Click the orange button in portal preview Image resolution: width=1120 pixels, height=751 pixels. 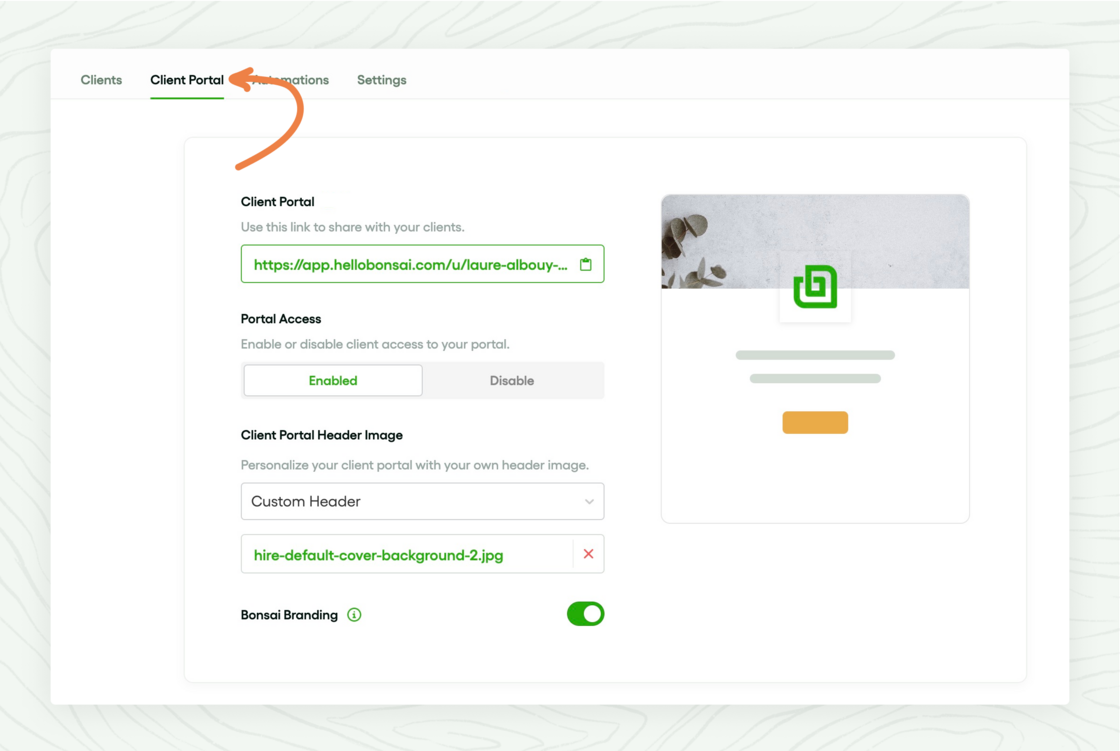pos(815,422)
